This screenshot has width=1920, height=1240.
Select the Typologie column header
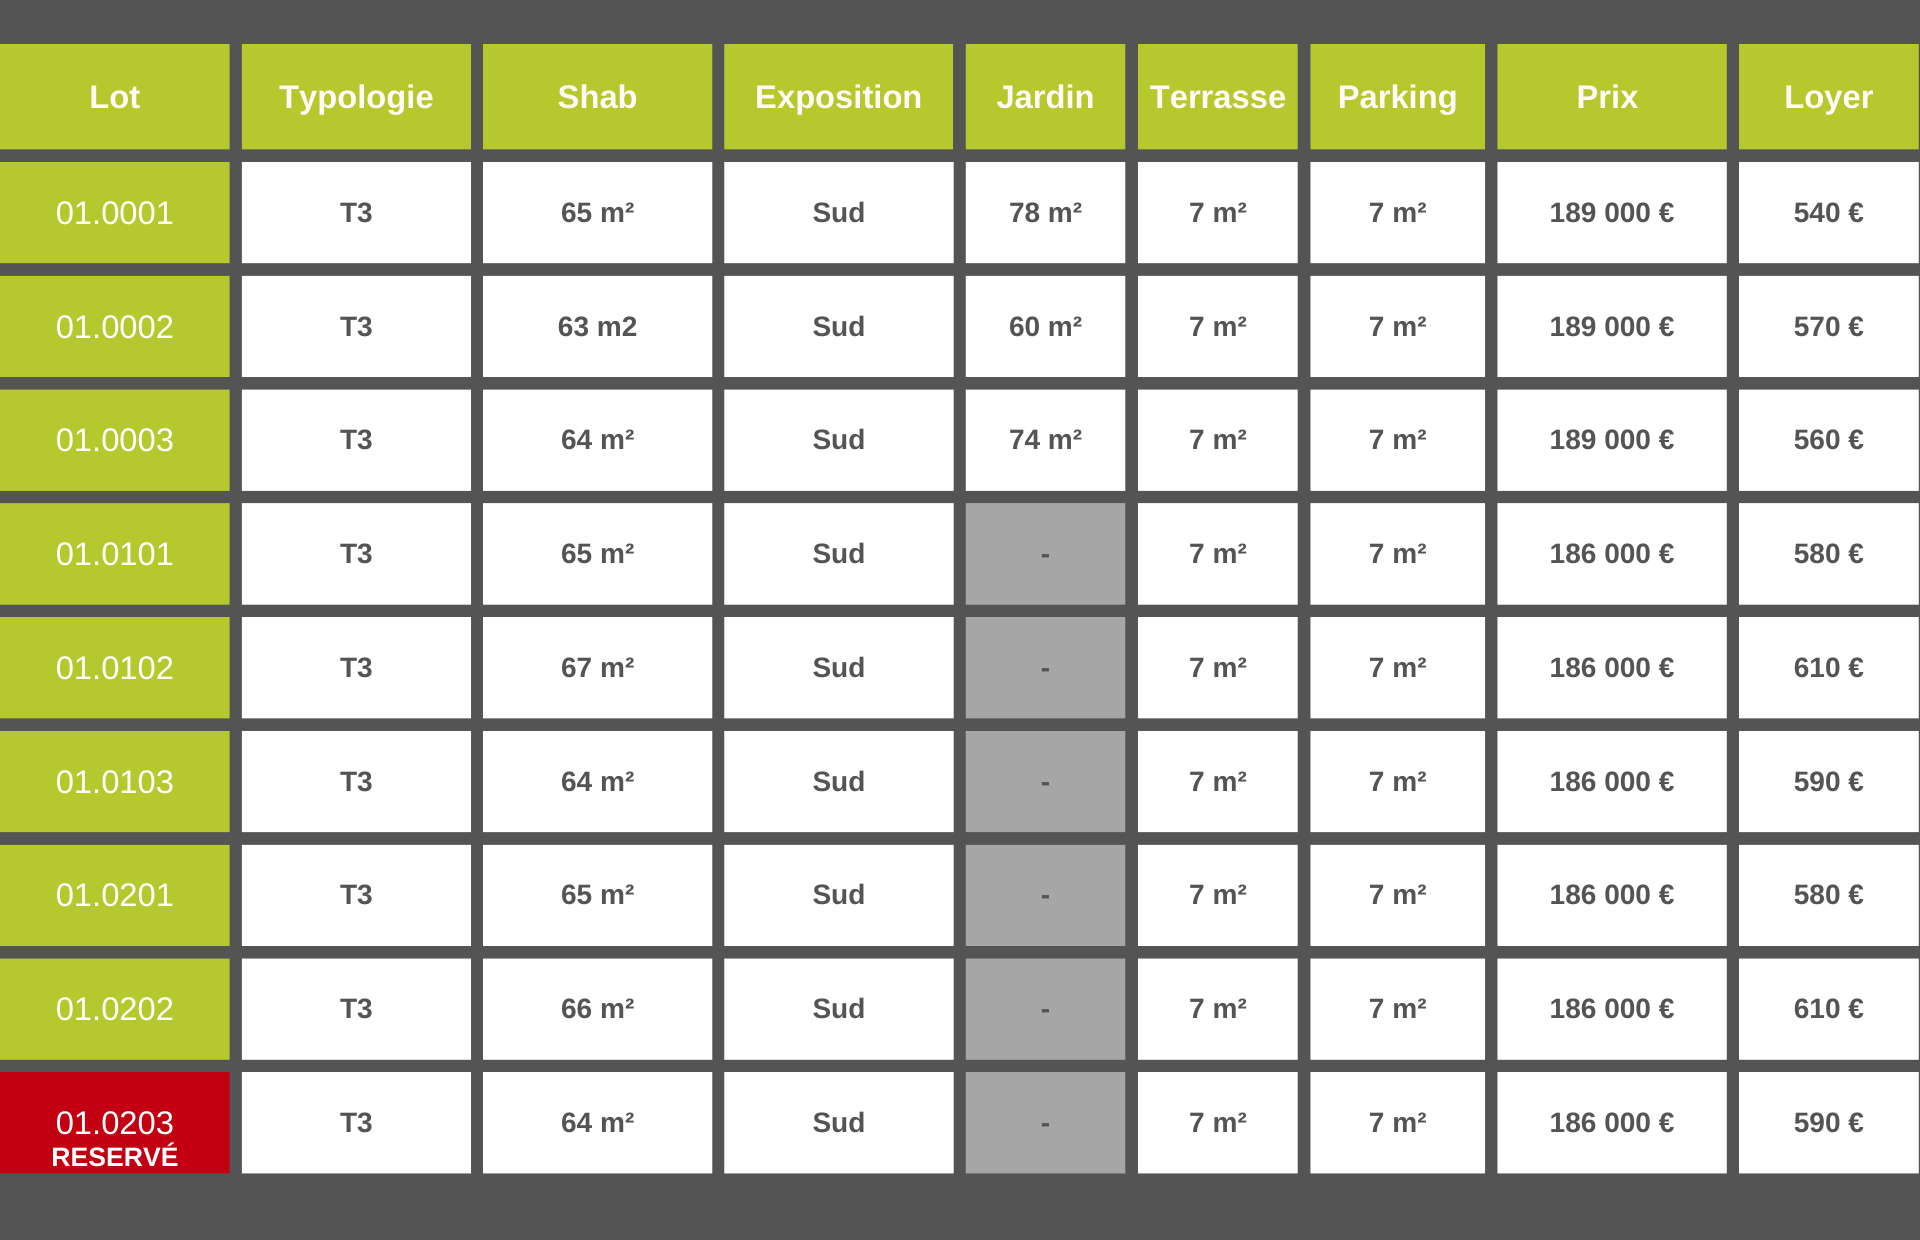pyautogui.click(x=356, y=97)
